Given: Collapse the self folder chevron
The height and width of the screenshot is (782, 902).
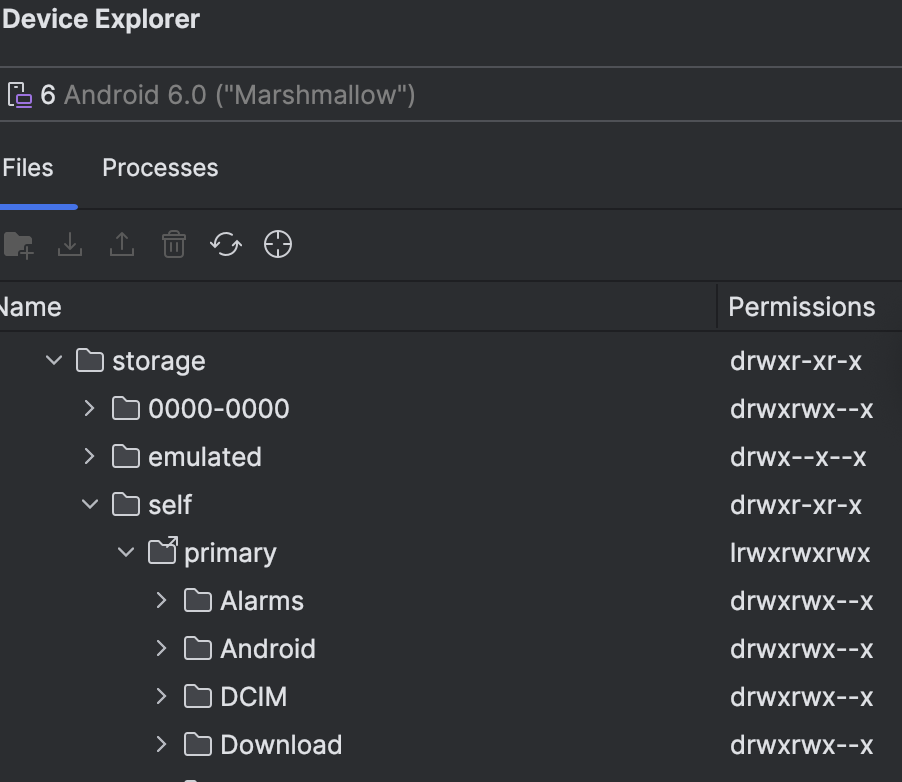Looking at the screenshot, I should 90,504.
